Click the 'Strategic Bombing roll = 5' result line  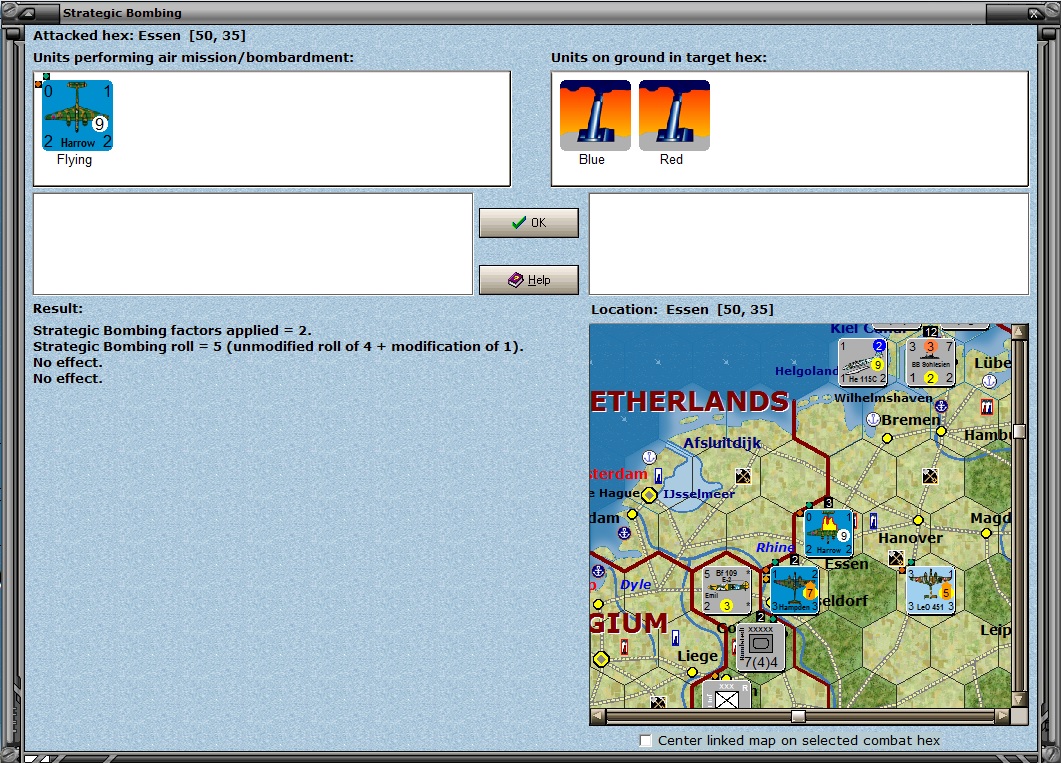(278, 346)
